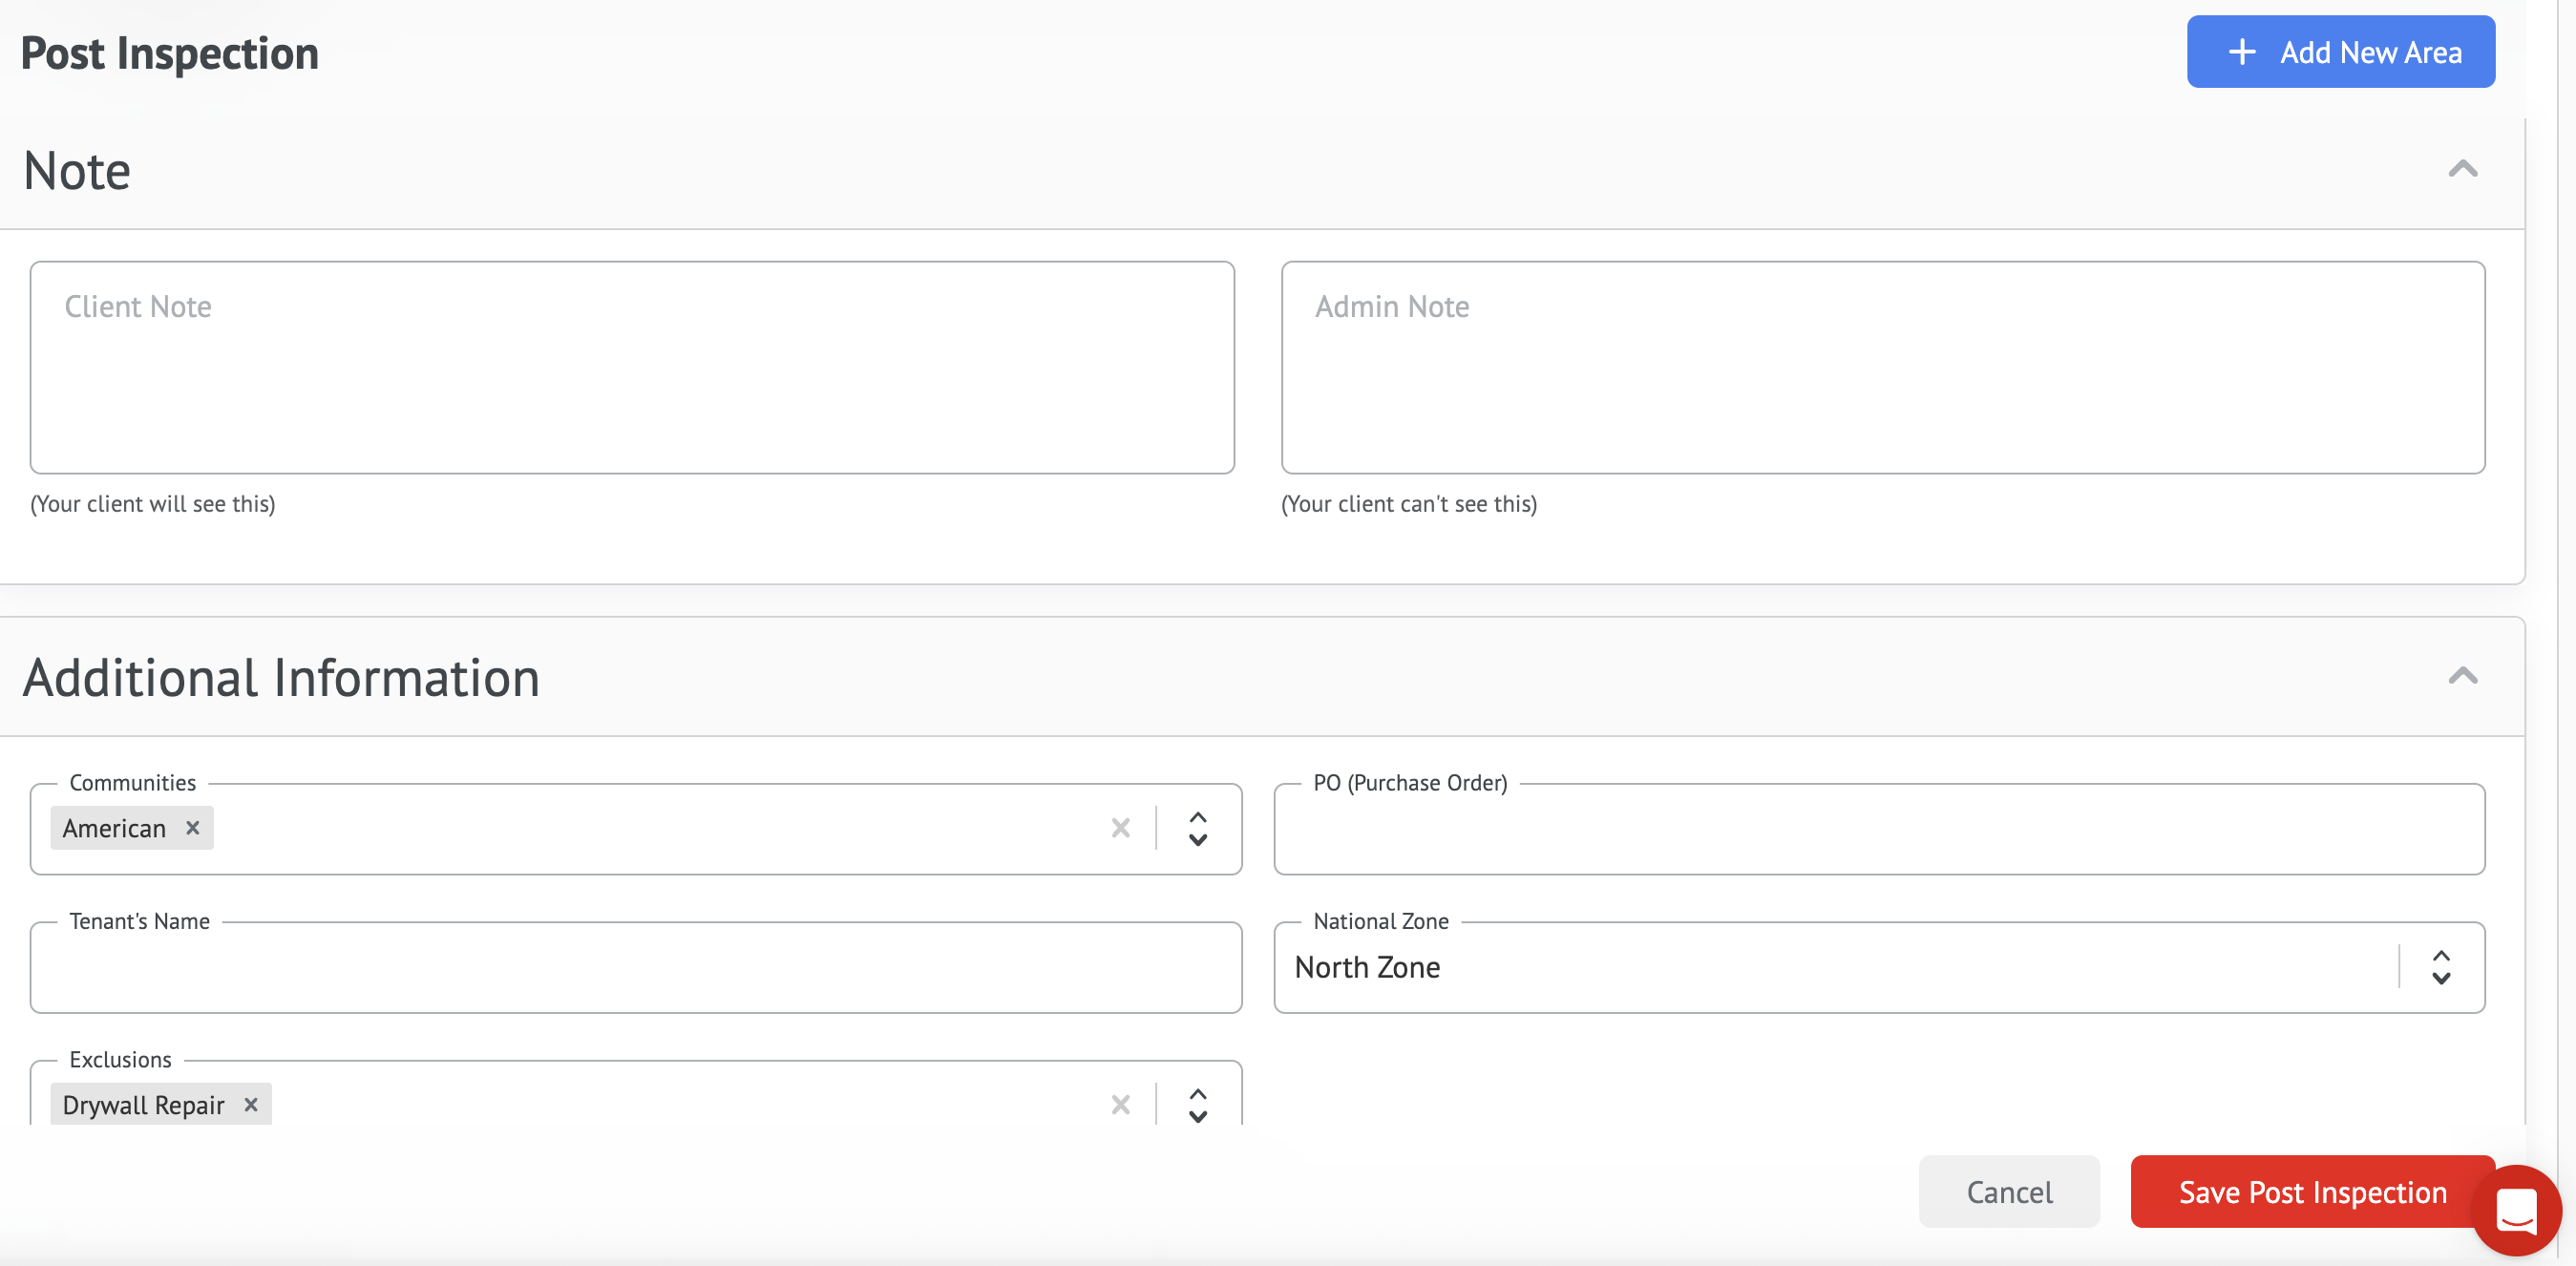Screen dimensions: 2576x1266
Task: Remove the American community tag
Action: (193, 828)
